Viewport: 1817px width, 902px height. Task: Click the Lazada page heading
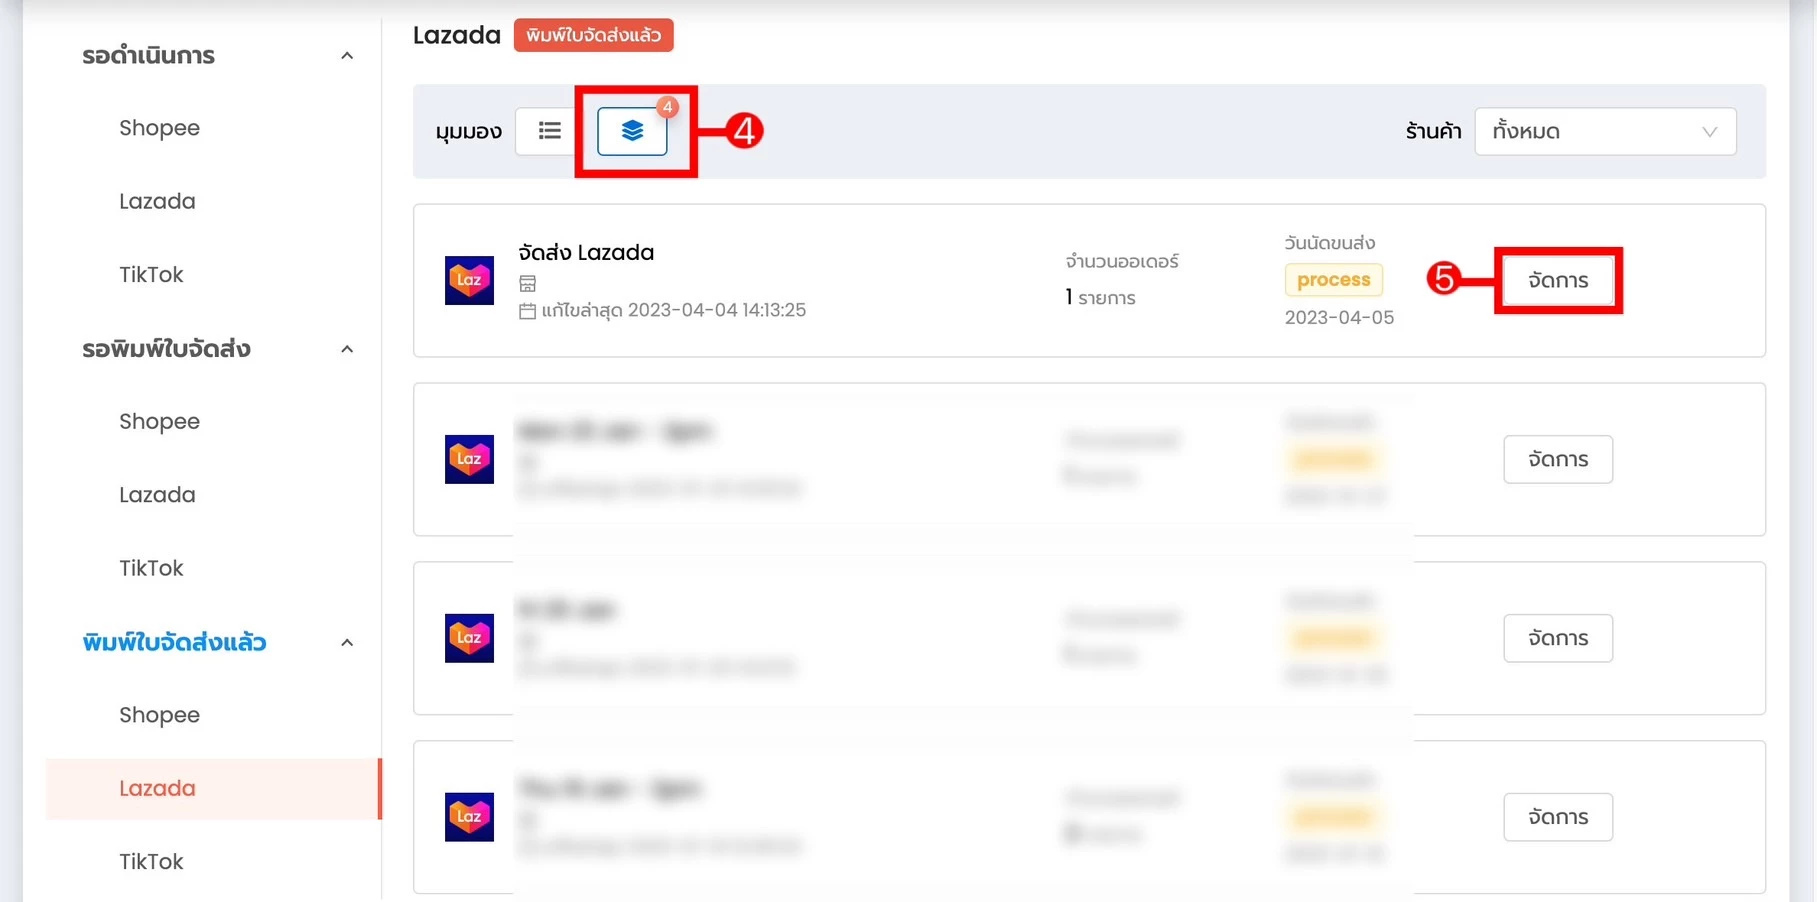point(457,35)
